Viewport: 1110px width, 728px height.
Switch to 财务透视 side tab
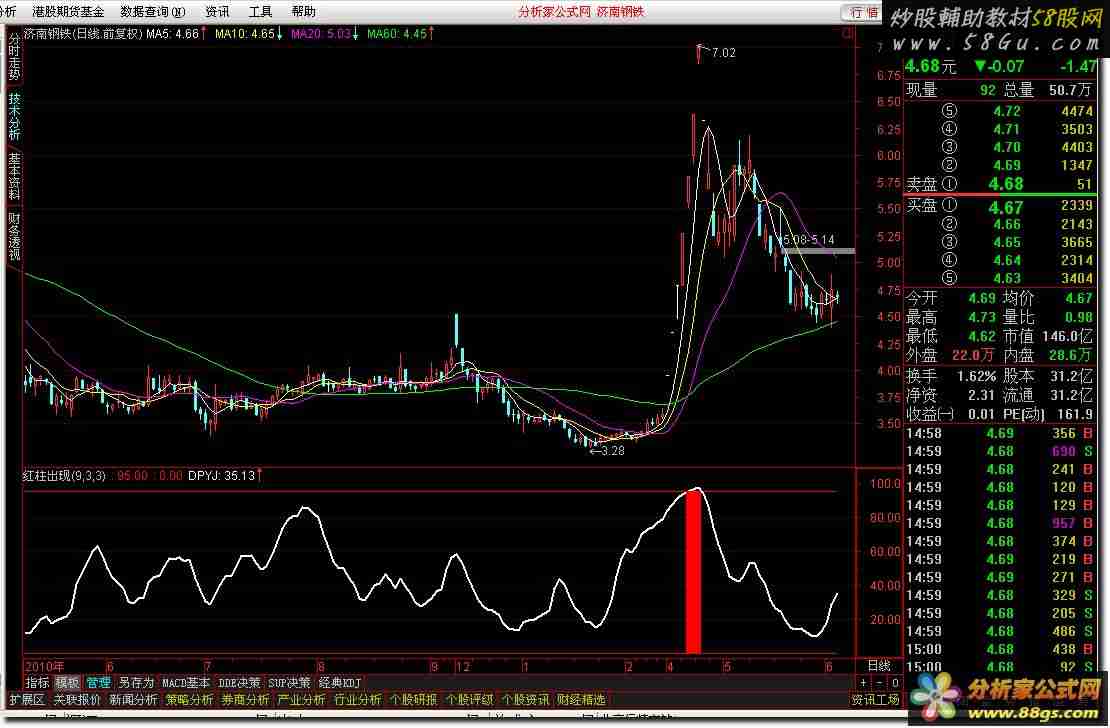click(x=14, y=236)
